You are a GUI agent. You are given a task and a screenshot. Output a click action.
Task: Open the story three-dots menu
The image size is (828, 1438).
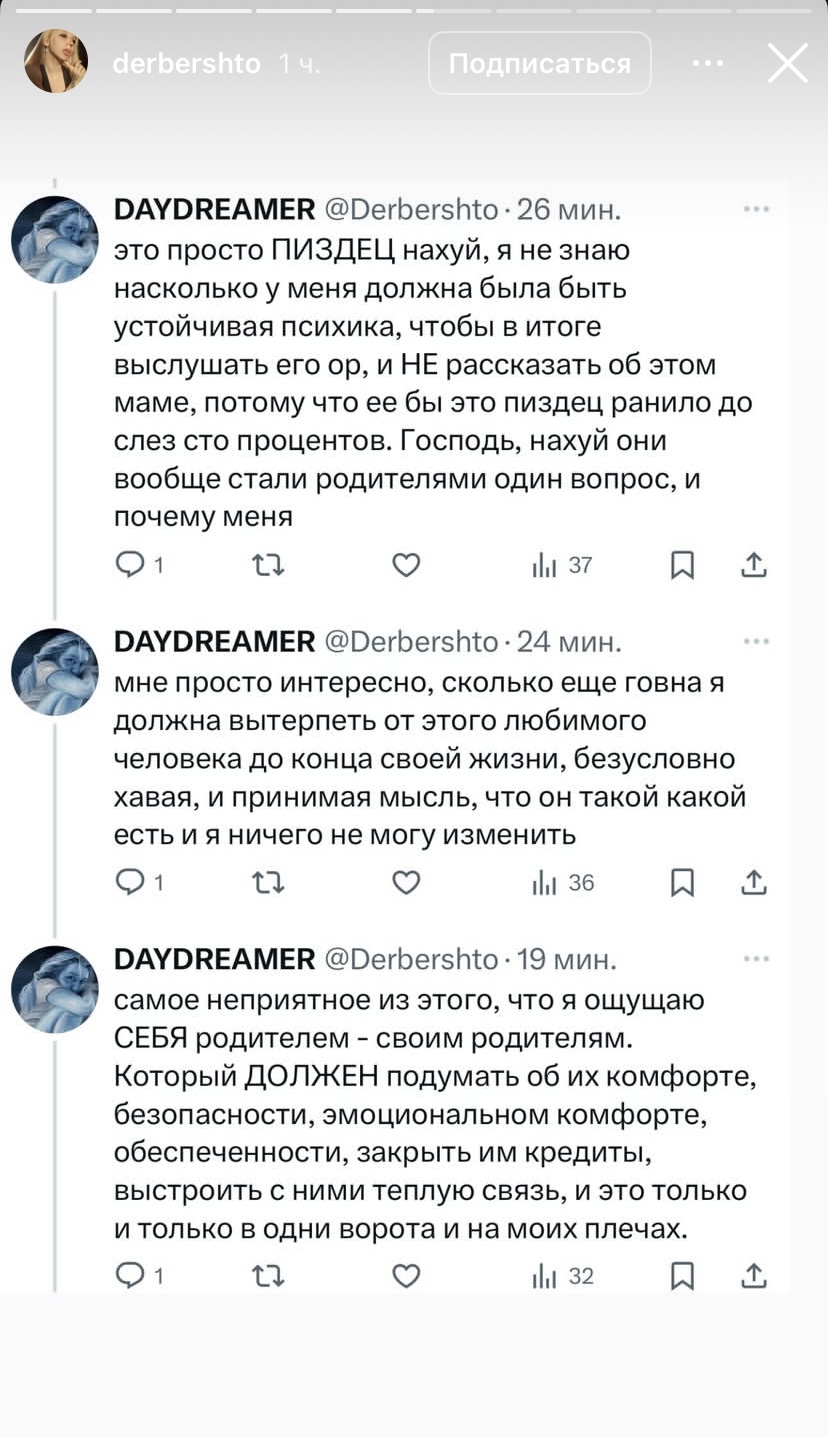click(707, 64)
